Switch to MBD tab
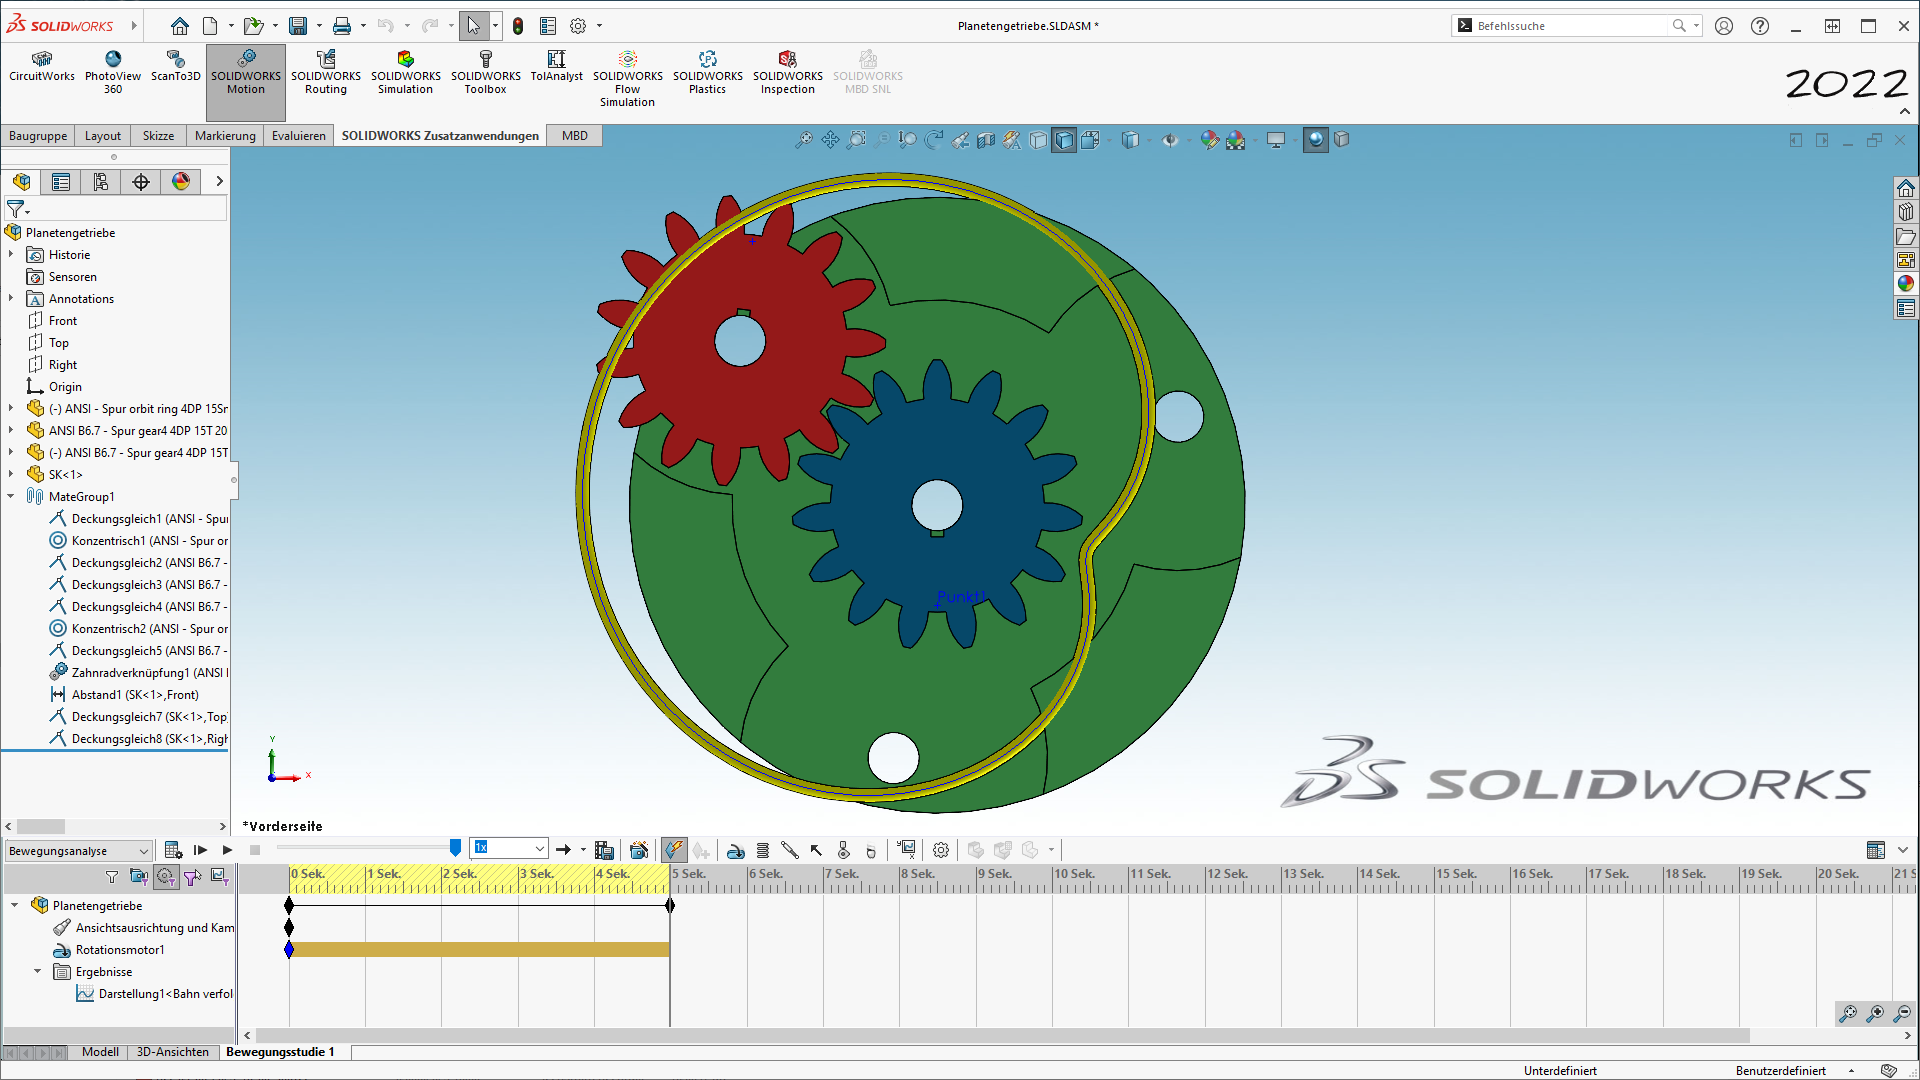Screen dimensions: 1920x1080 (575, 136)
